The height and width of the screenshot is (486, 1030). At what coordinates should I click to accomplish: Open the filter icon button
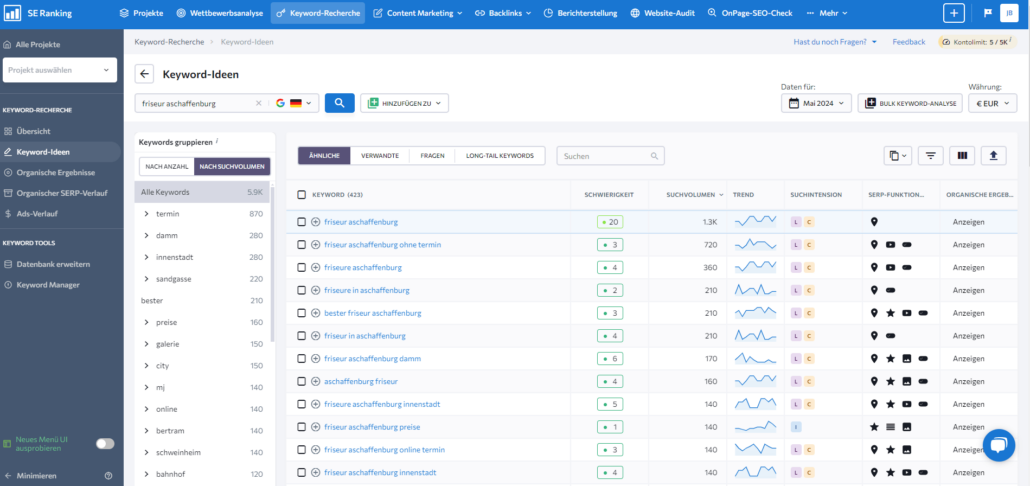click(930, 156)
